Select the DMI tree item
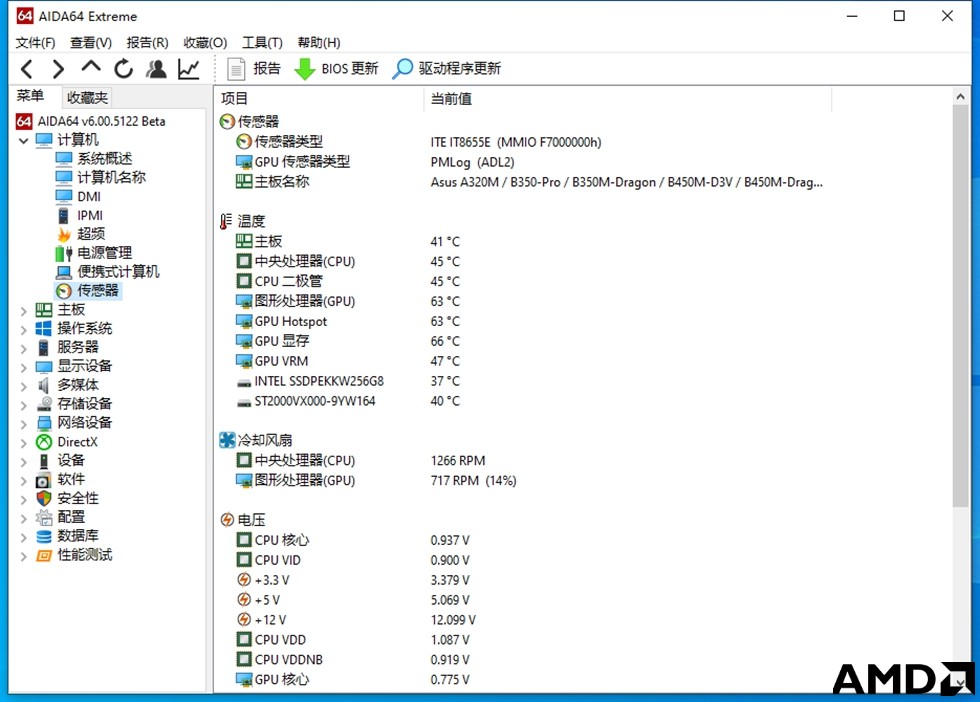 click(x=89, y=196)
